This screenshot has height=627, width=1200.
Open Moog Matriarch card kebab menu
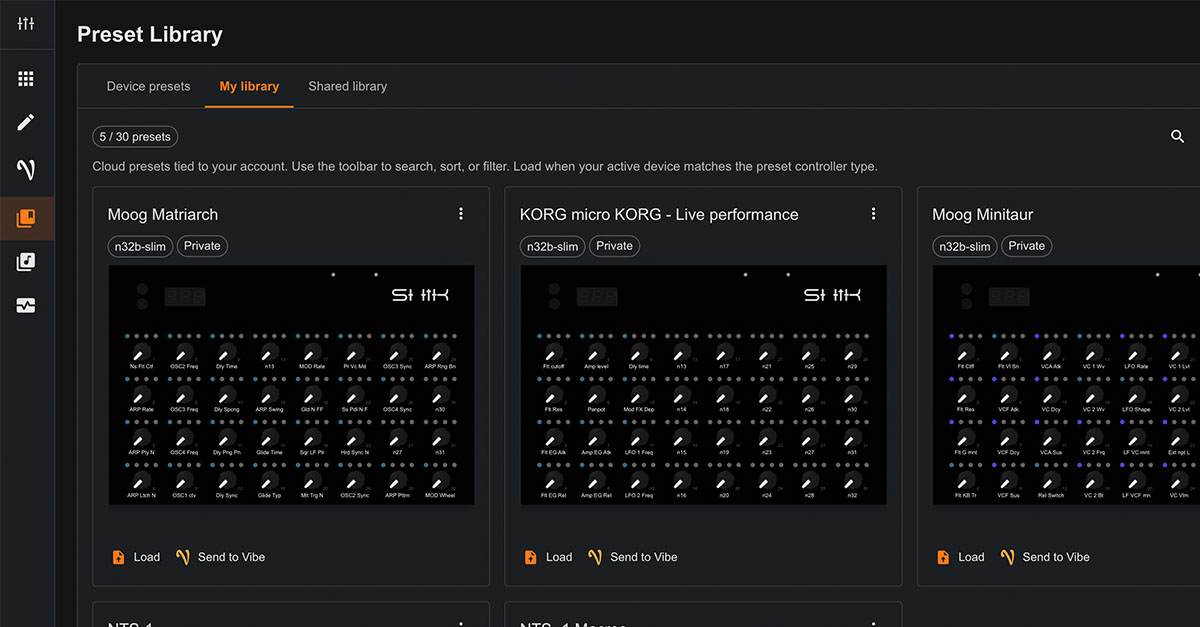(461, 214)
